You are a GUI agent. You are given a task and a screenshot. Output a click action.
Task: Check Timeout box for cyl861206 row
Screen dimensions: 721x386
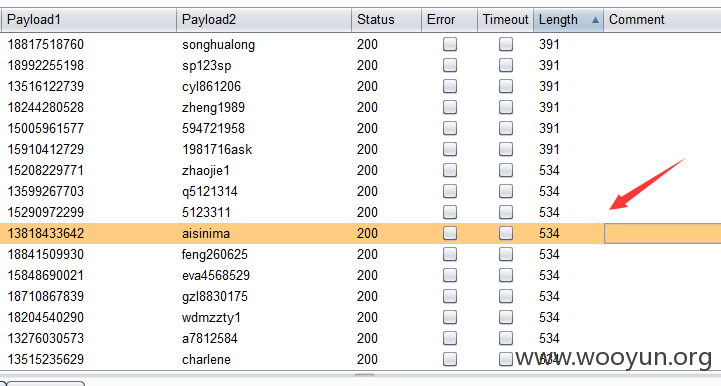(x=506, y=86)
